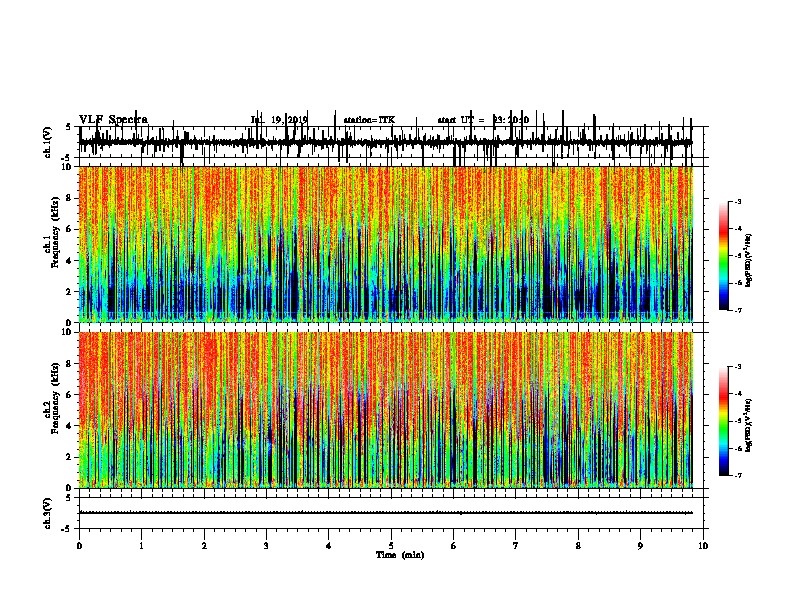Click the "8" kHz tick on ch.1 frequency axis
The image size is (792, 612).
[70, 198]
